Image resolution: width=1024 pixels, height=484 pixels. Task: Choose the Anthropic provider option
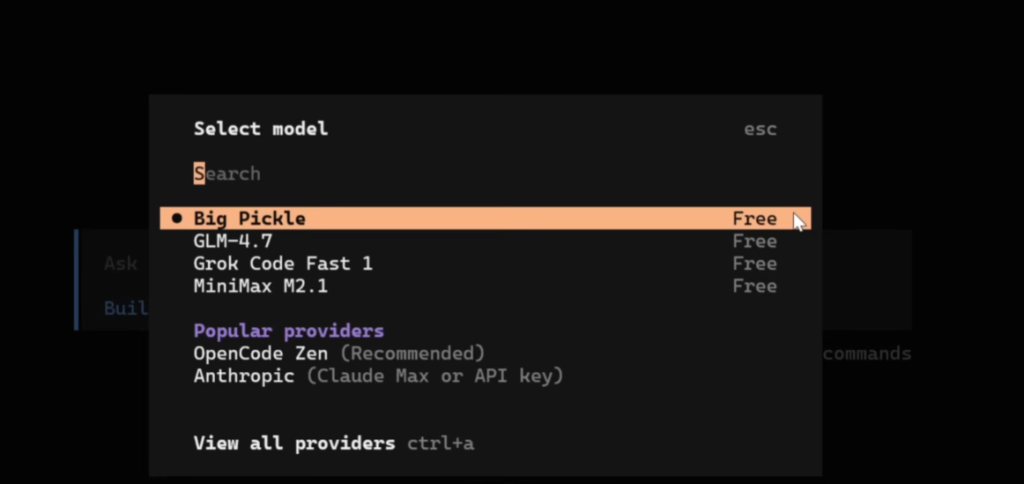coord(244,376)
